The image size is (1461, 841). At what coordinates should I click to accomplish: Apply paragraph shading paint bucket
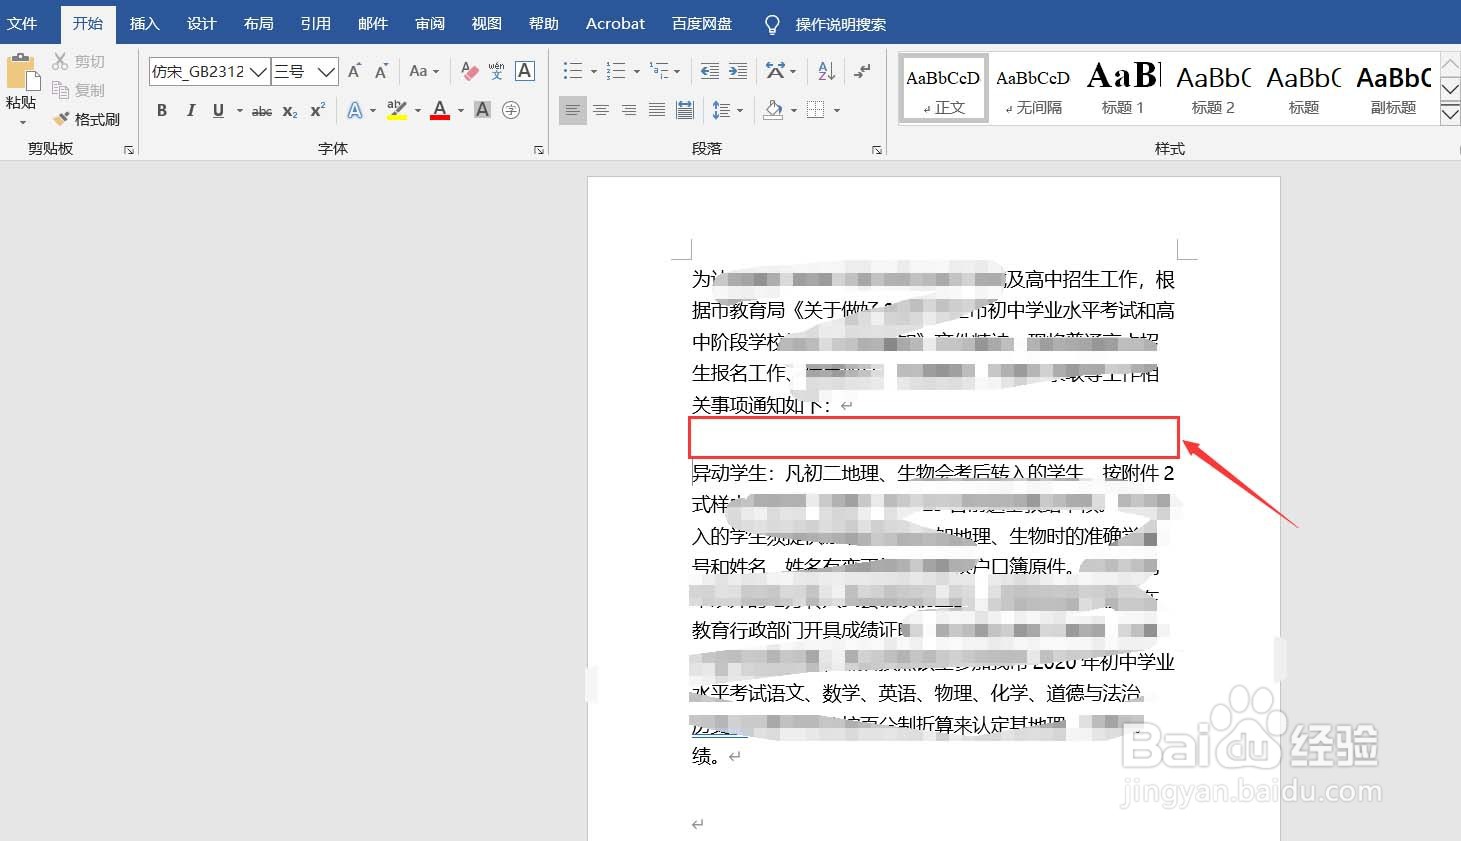point(773,110)
